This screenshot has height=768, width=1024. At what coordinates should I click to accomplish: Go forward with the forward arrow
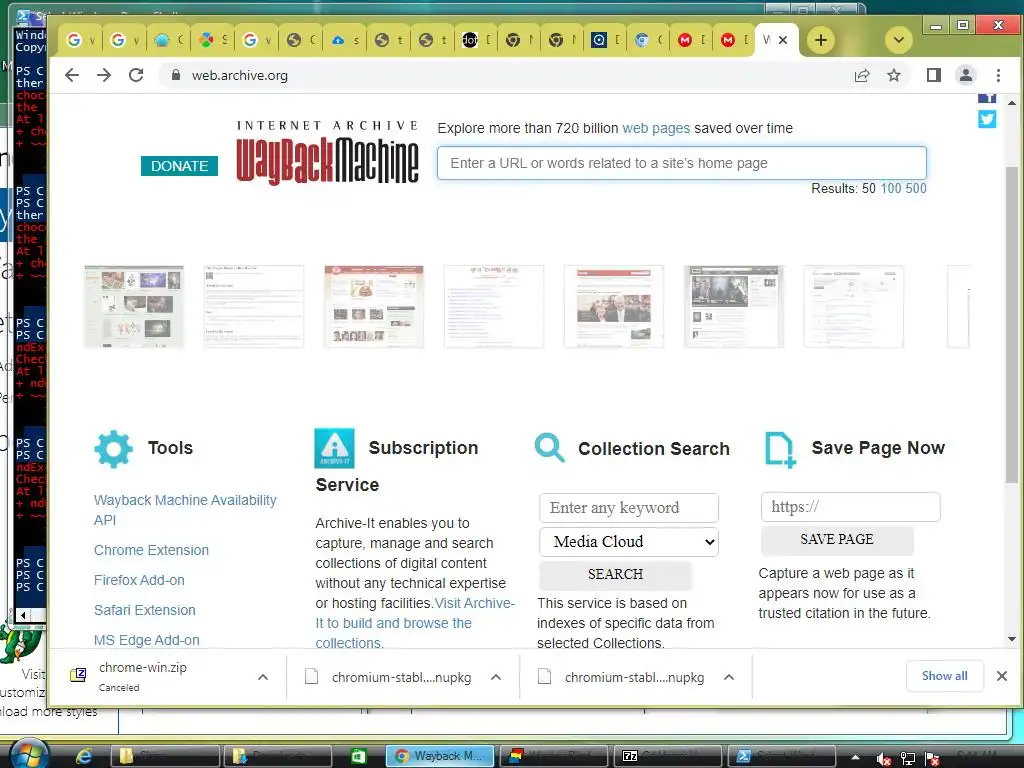104,75
